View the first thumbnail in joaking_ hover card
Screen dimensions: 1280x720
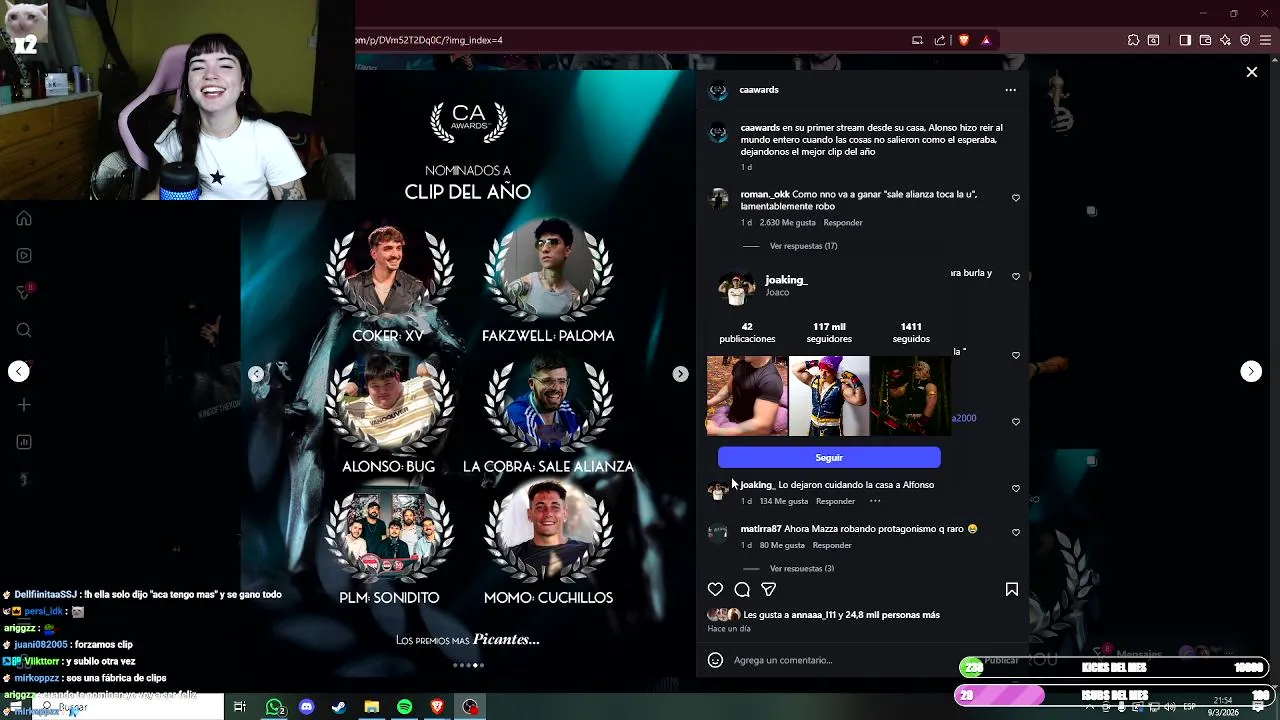click(747, 396)
